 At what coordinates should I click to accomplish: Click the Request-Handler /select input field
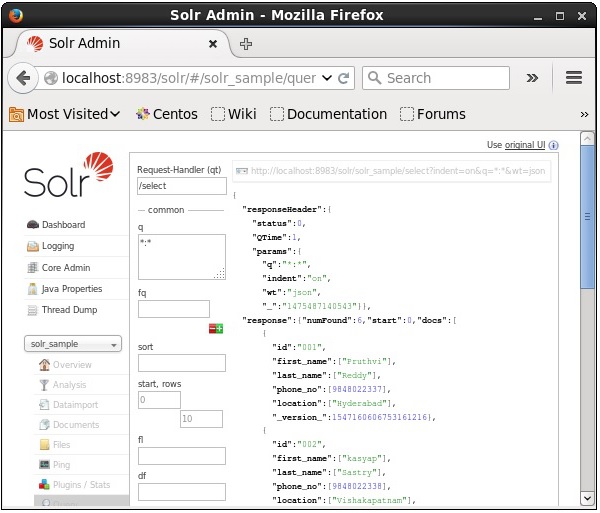click(181, 186)
